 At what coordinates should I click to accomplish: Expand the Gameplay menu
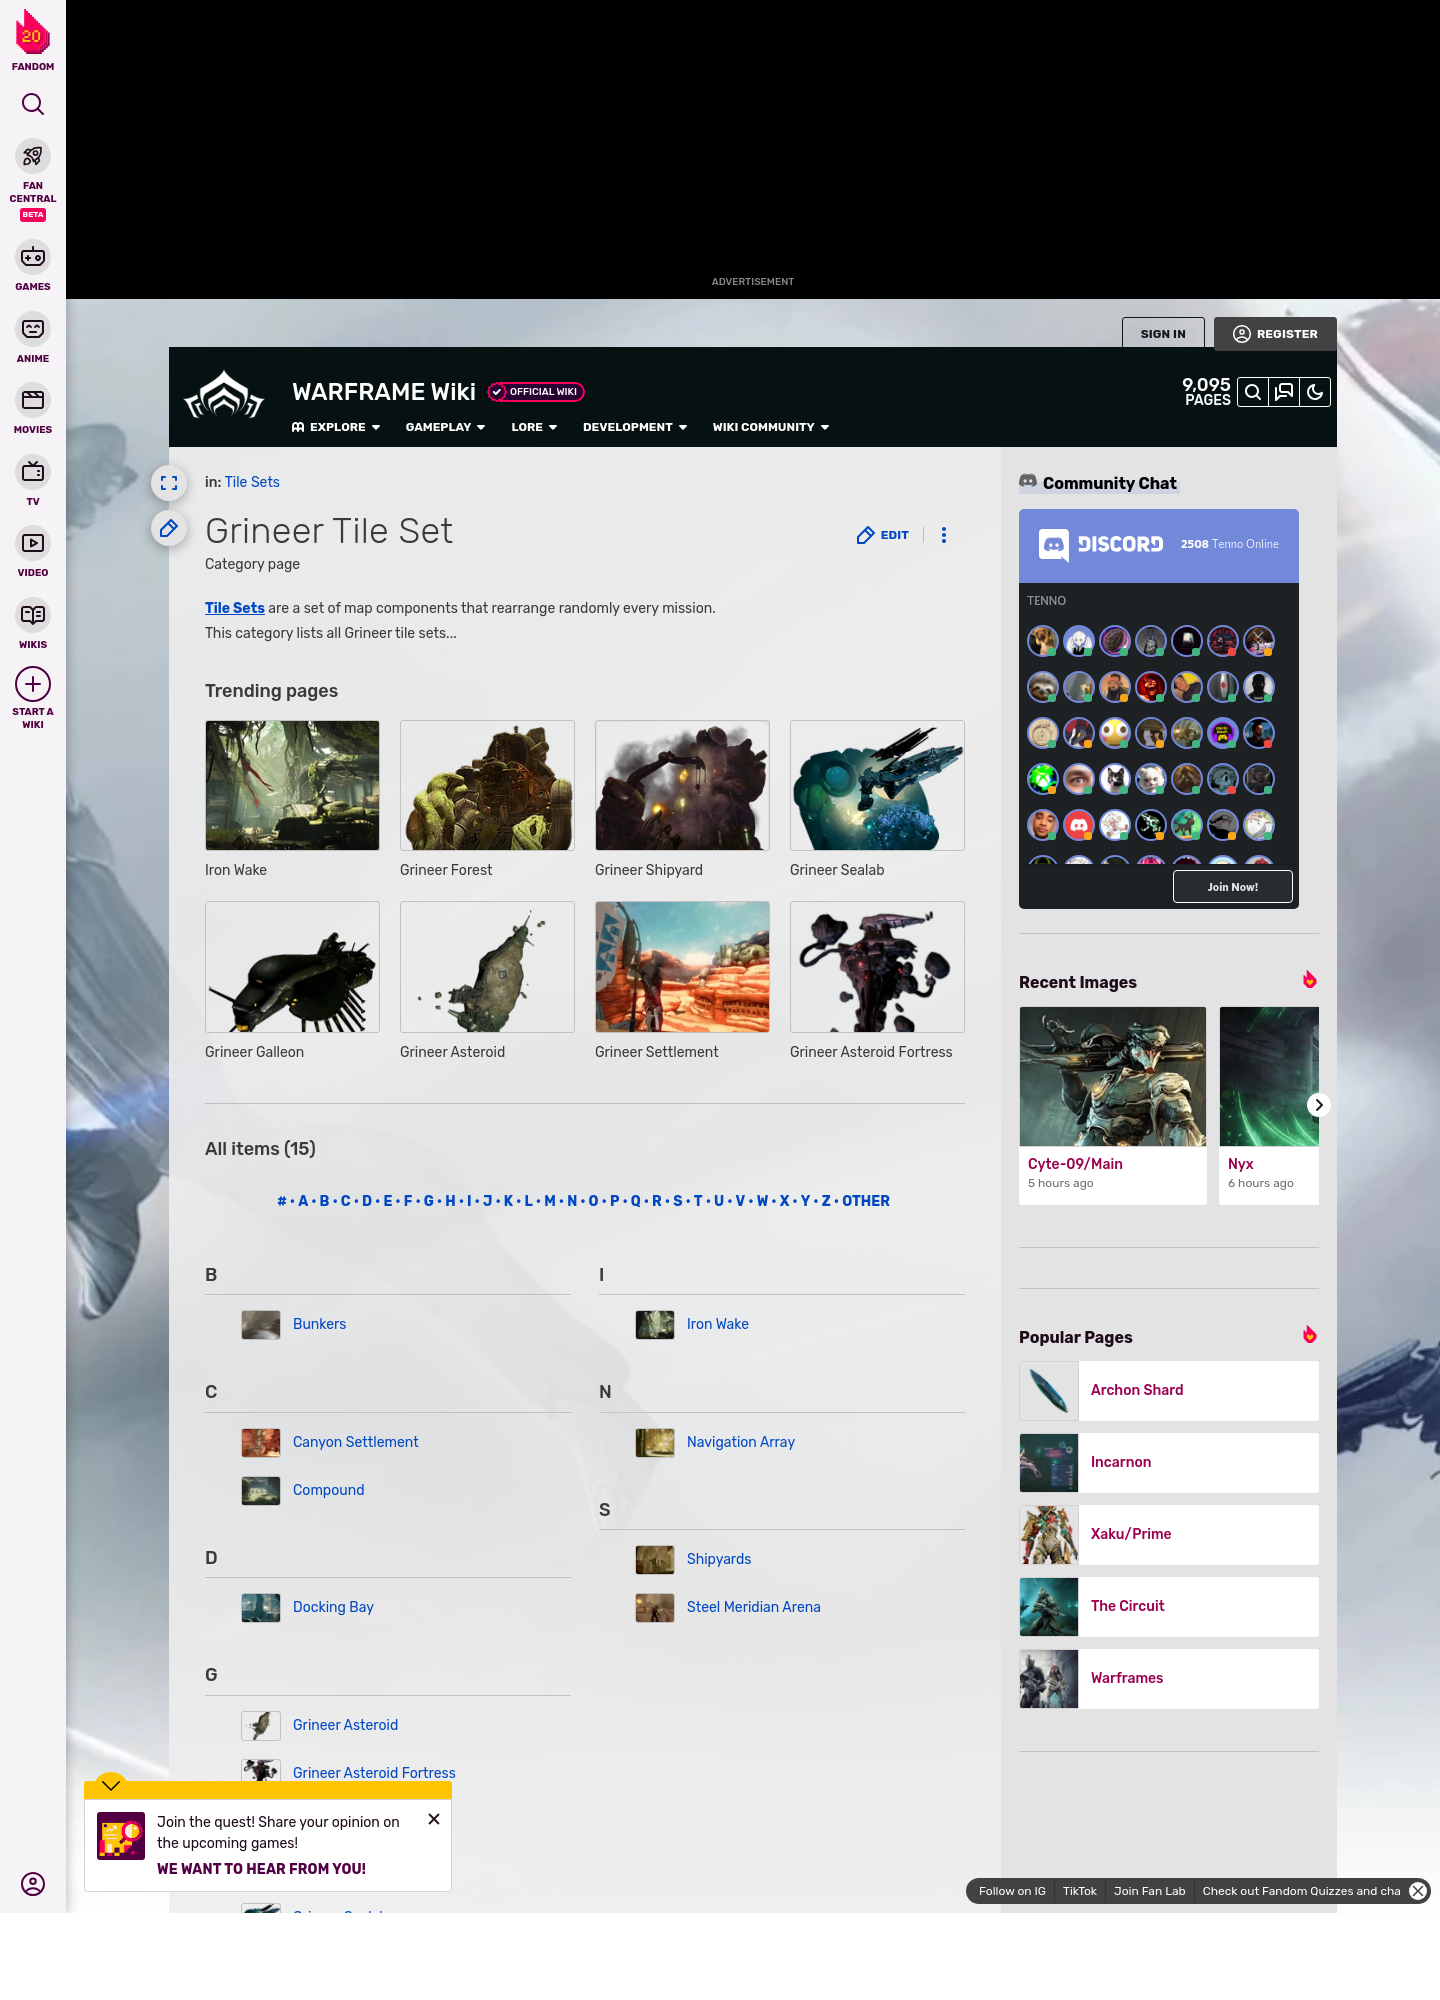(x=445, y=427)
